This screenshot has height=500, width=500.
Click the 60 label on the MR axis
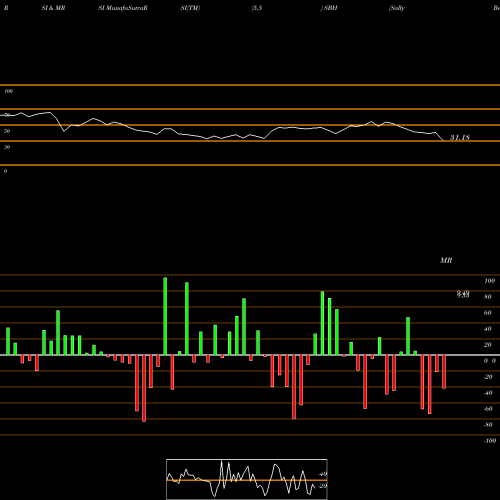pyautogui.click(x=488, y=313)
